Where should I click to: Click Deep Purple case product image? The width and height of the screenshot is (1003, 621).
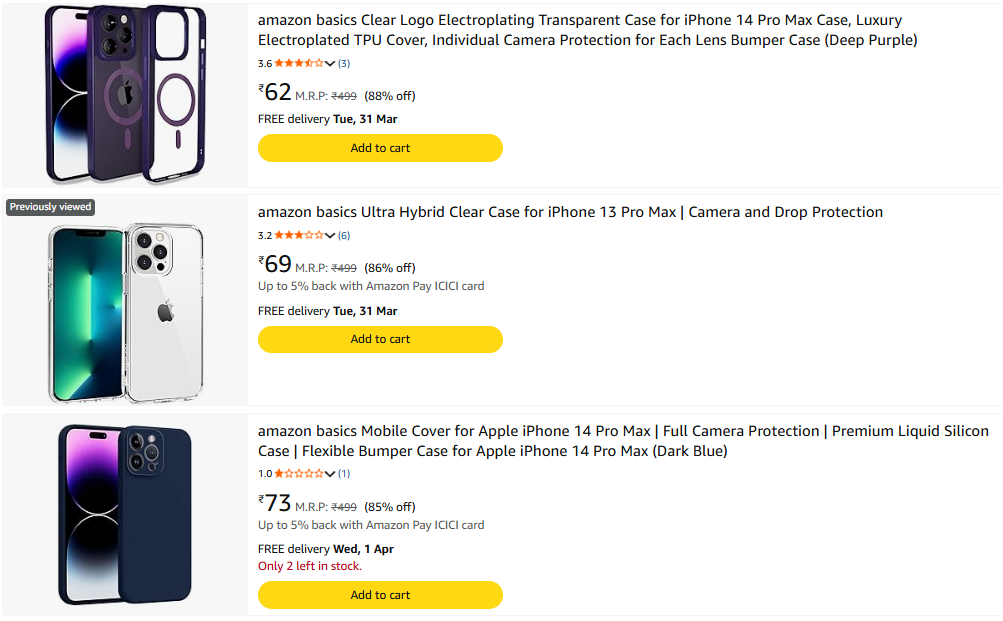tap(125, 95)
